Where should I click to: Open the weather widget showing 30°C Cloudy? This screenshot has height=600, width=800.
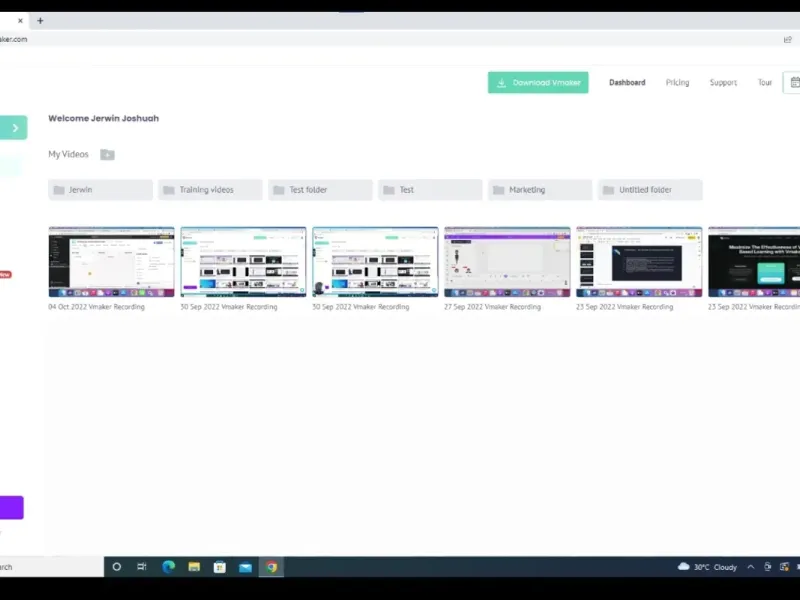[x=707, y=567]
